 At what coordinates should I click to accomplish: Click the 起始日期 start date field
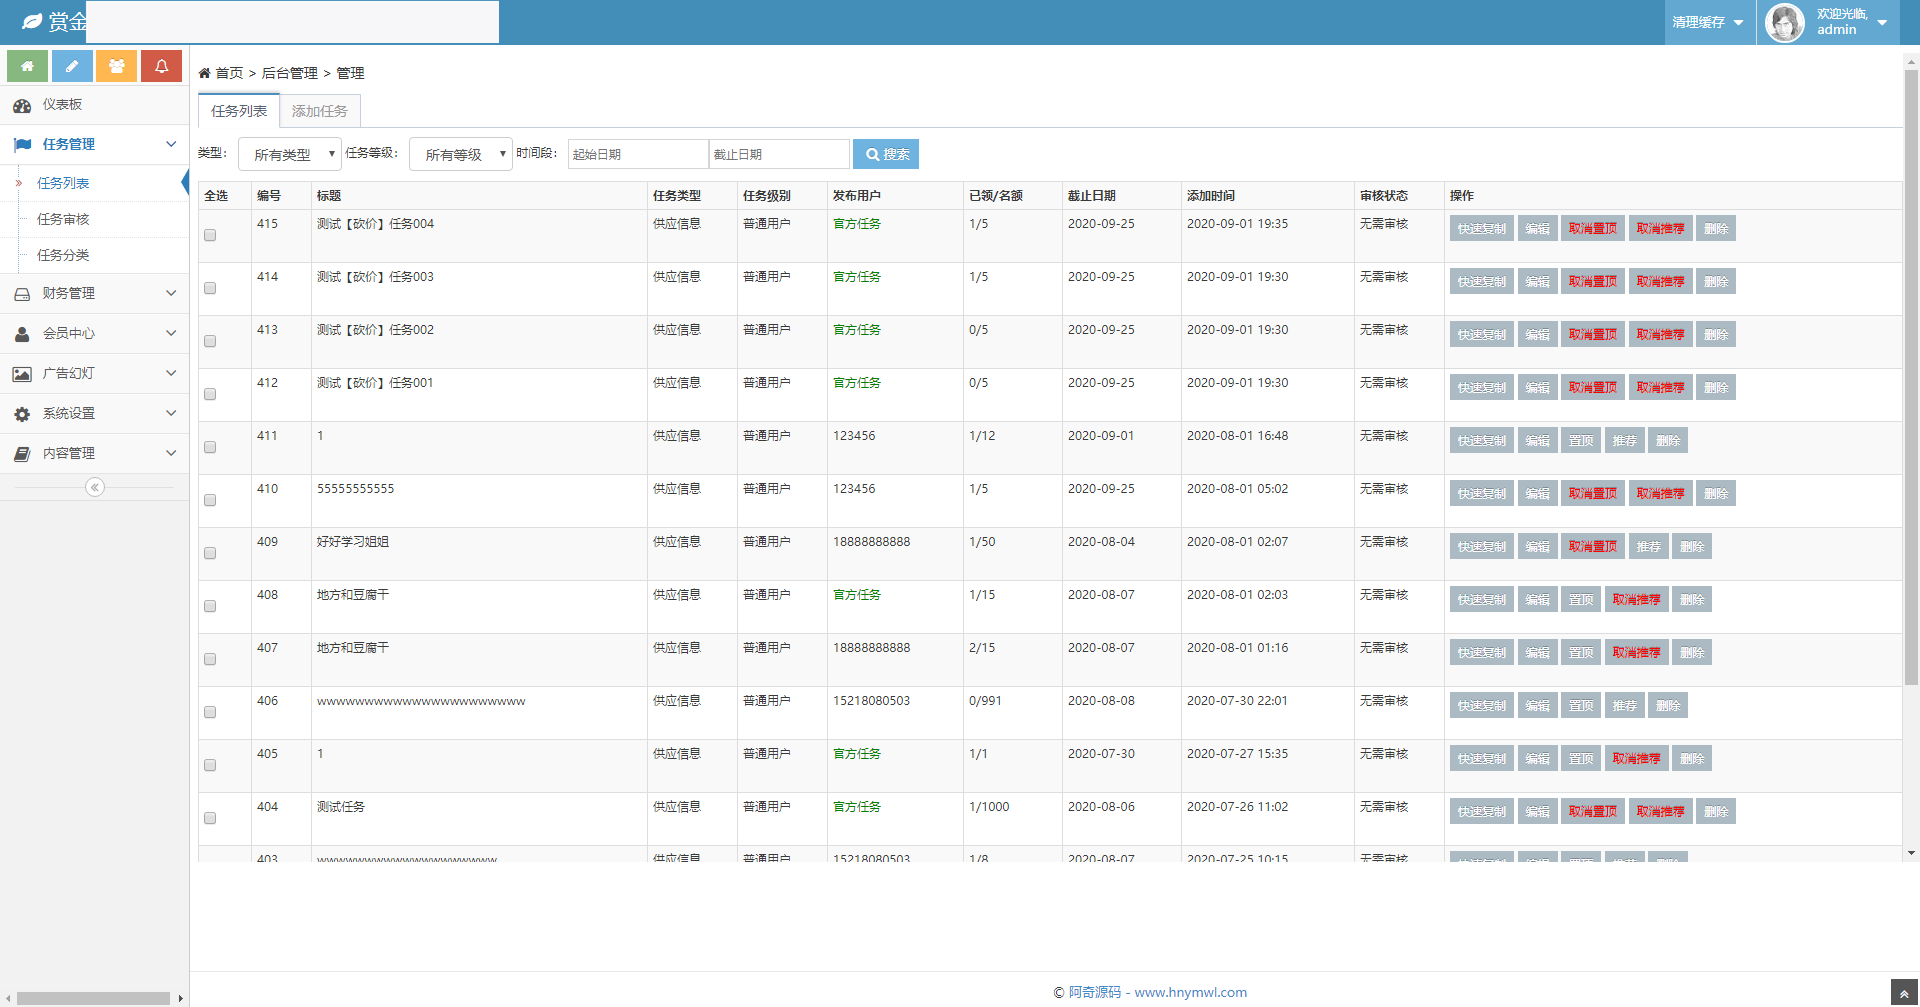pos(638,154)
